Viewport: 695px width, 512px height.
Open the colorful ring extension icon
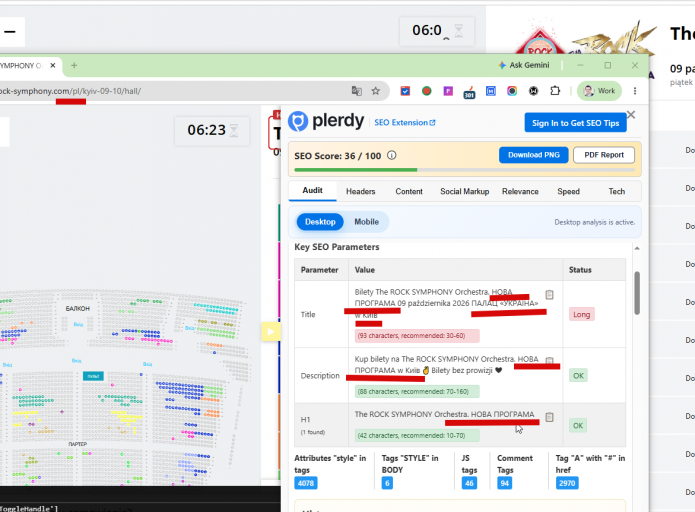point(512,91)
